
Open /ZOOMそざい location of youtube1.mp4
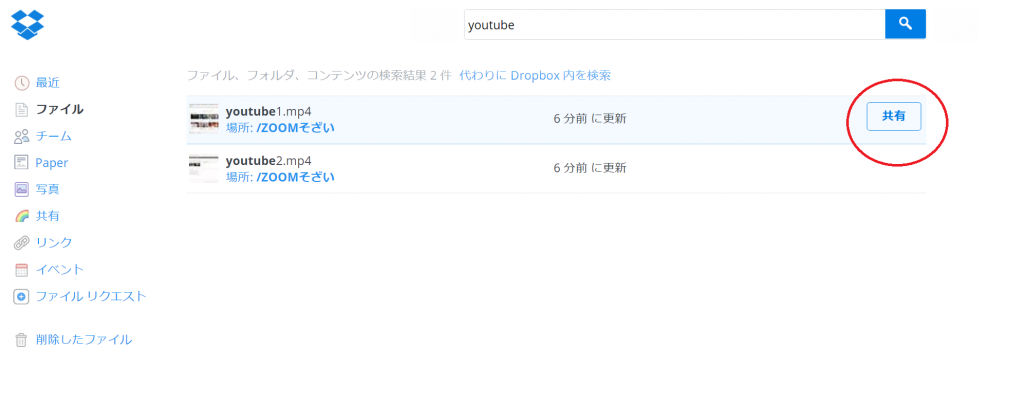(296, 128)
